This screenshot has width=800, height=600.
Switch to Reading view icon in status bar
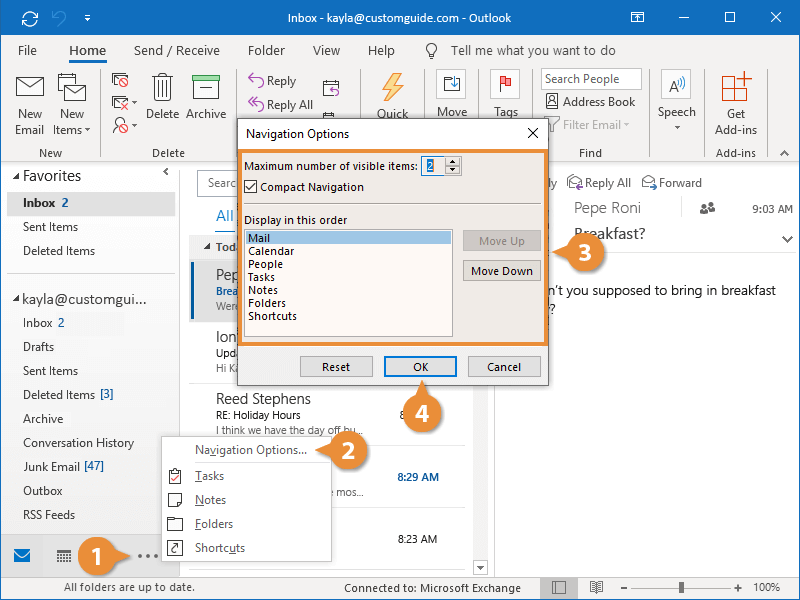[596, 587]
